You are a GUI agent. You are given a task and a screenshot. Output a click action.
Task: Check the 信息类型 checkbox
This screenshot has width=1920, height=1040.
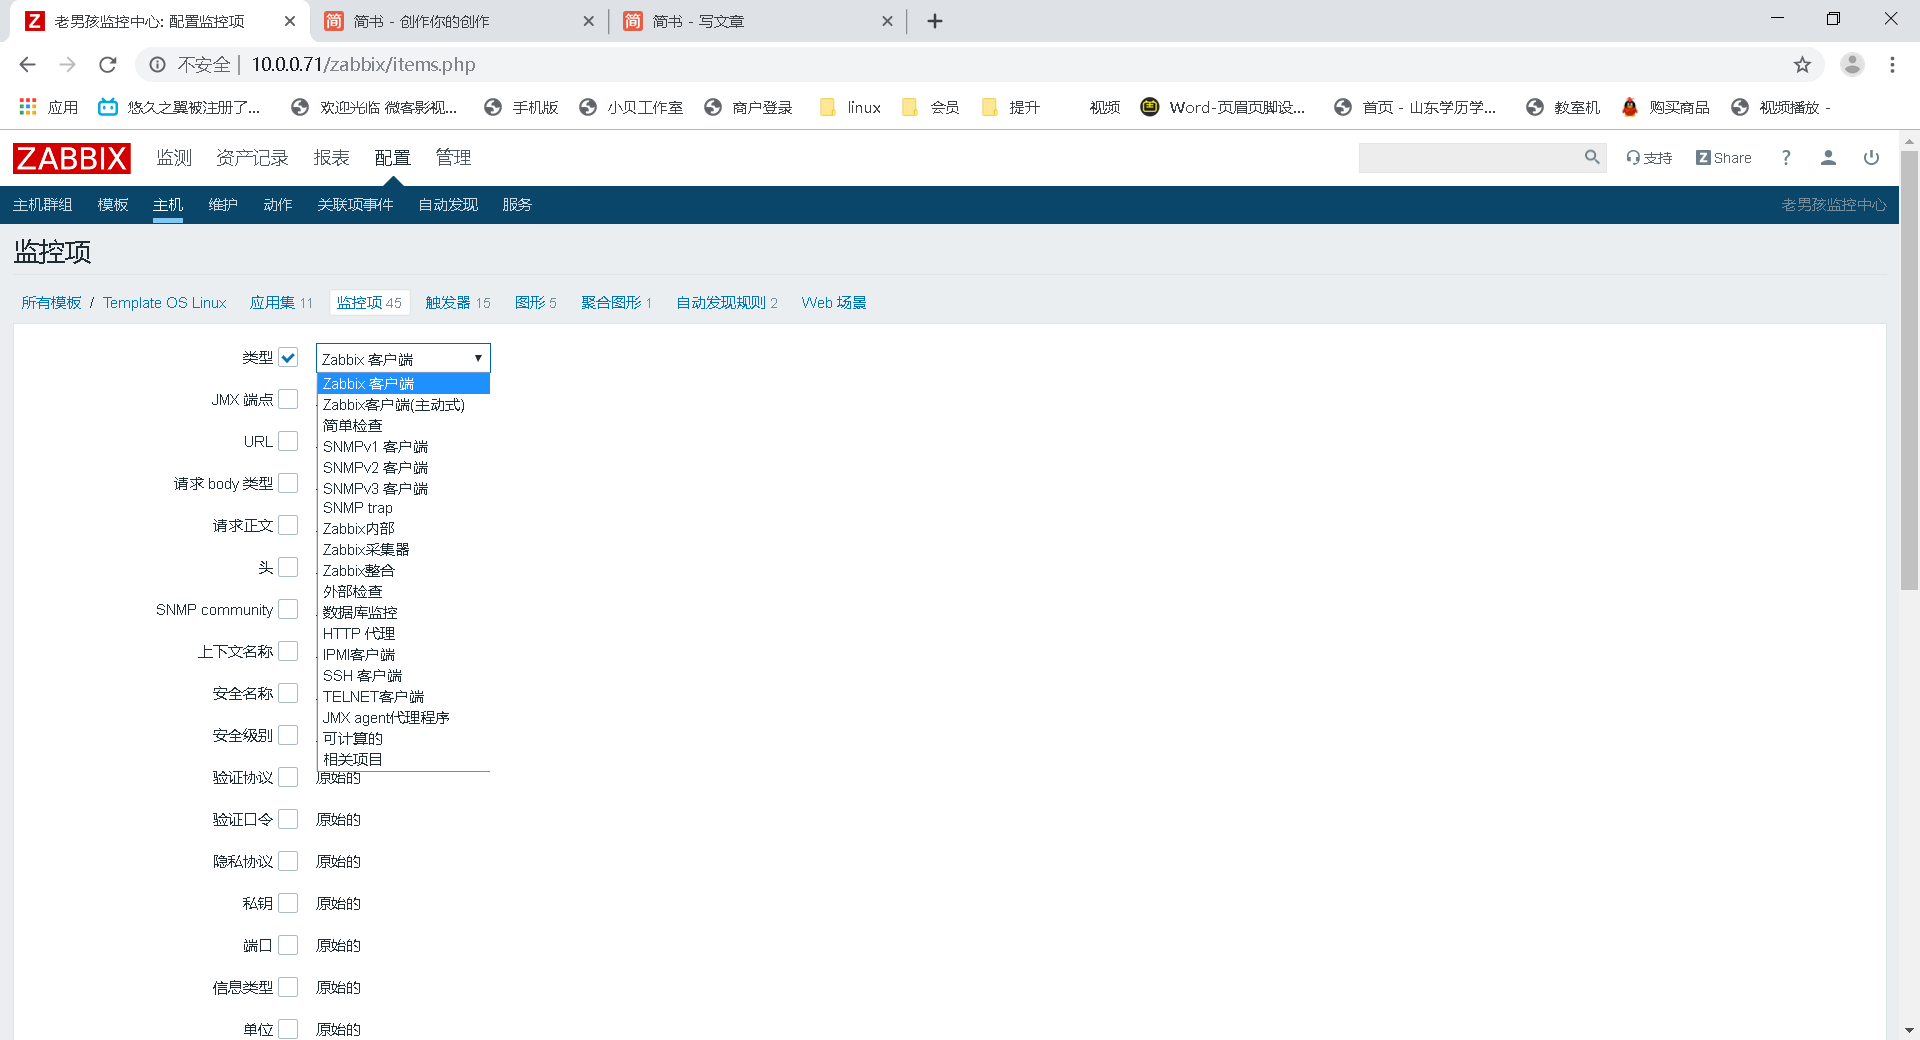point(288,987)
